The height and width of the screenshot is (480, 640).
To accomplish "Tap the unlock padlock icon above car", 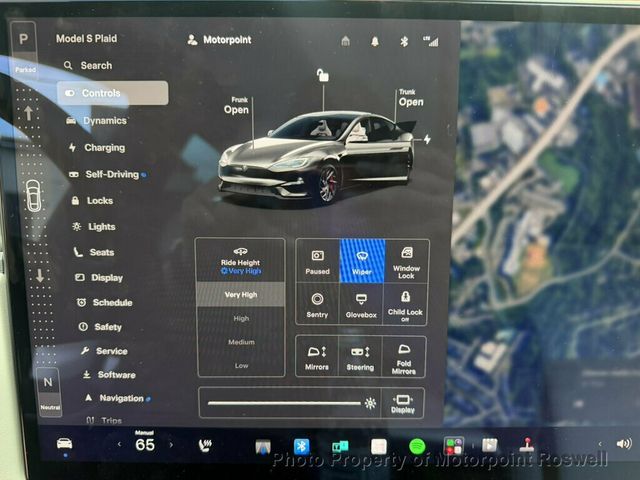I will pyautogui.click(x=323, y=75).
